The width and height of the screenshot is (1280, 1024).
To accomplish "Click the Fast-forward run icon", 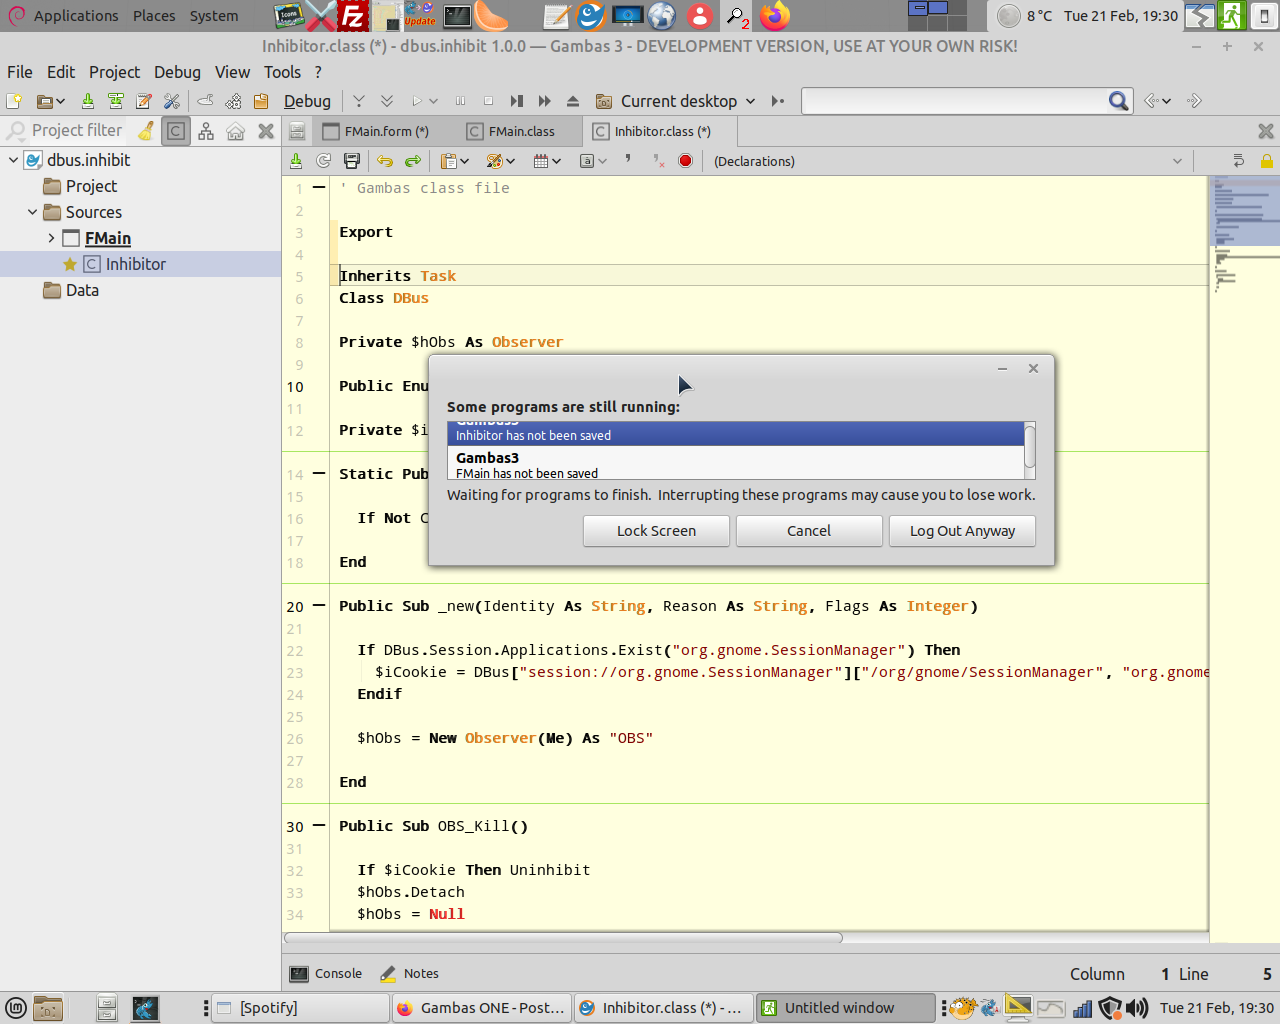I will (x=545, y=101).
